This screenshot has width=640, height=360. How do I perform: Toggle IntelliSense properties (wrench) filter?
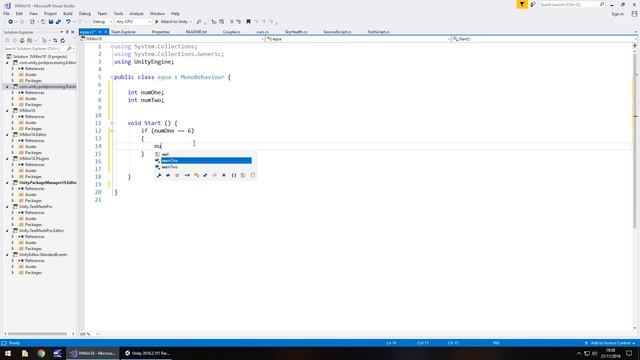[159, 176]
